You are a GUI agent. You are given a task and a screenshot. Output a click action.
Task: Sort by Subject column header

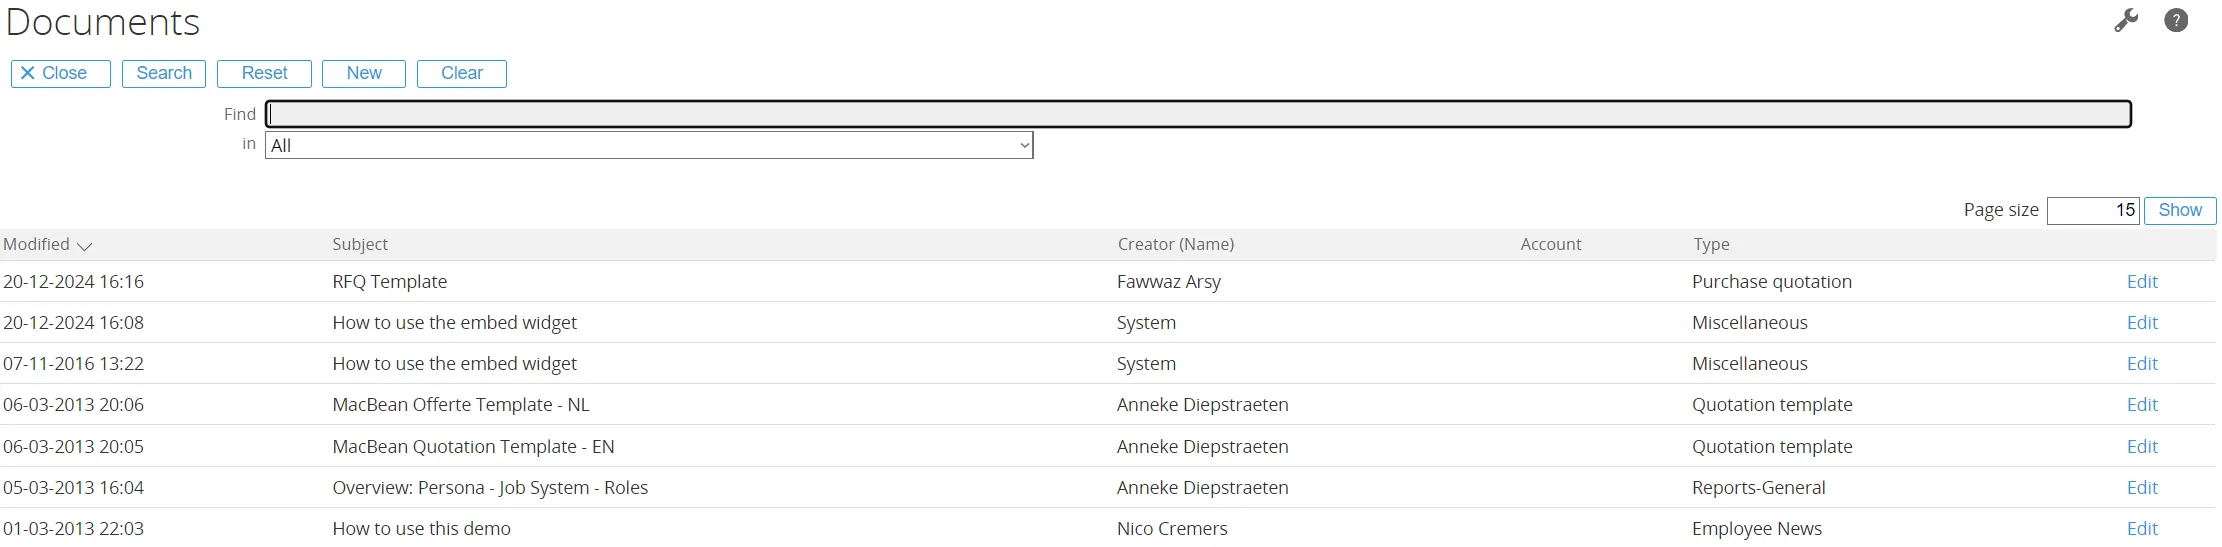(x=360, y=245)
